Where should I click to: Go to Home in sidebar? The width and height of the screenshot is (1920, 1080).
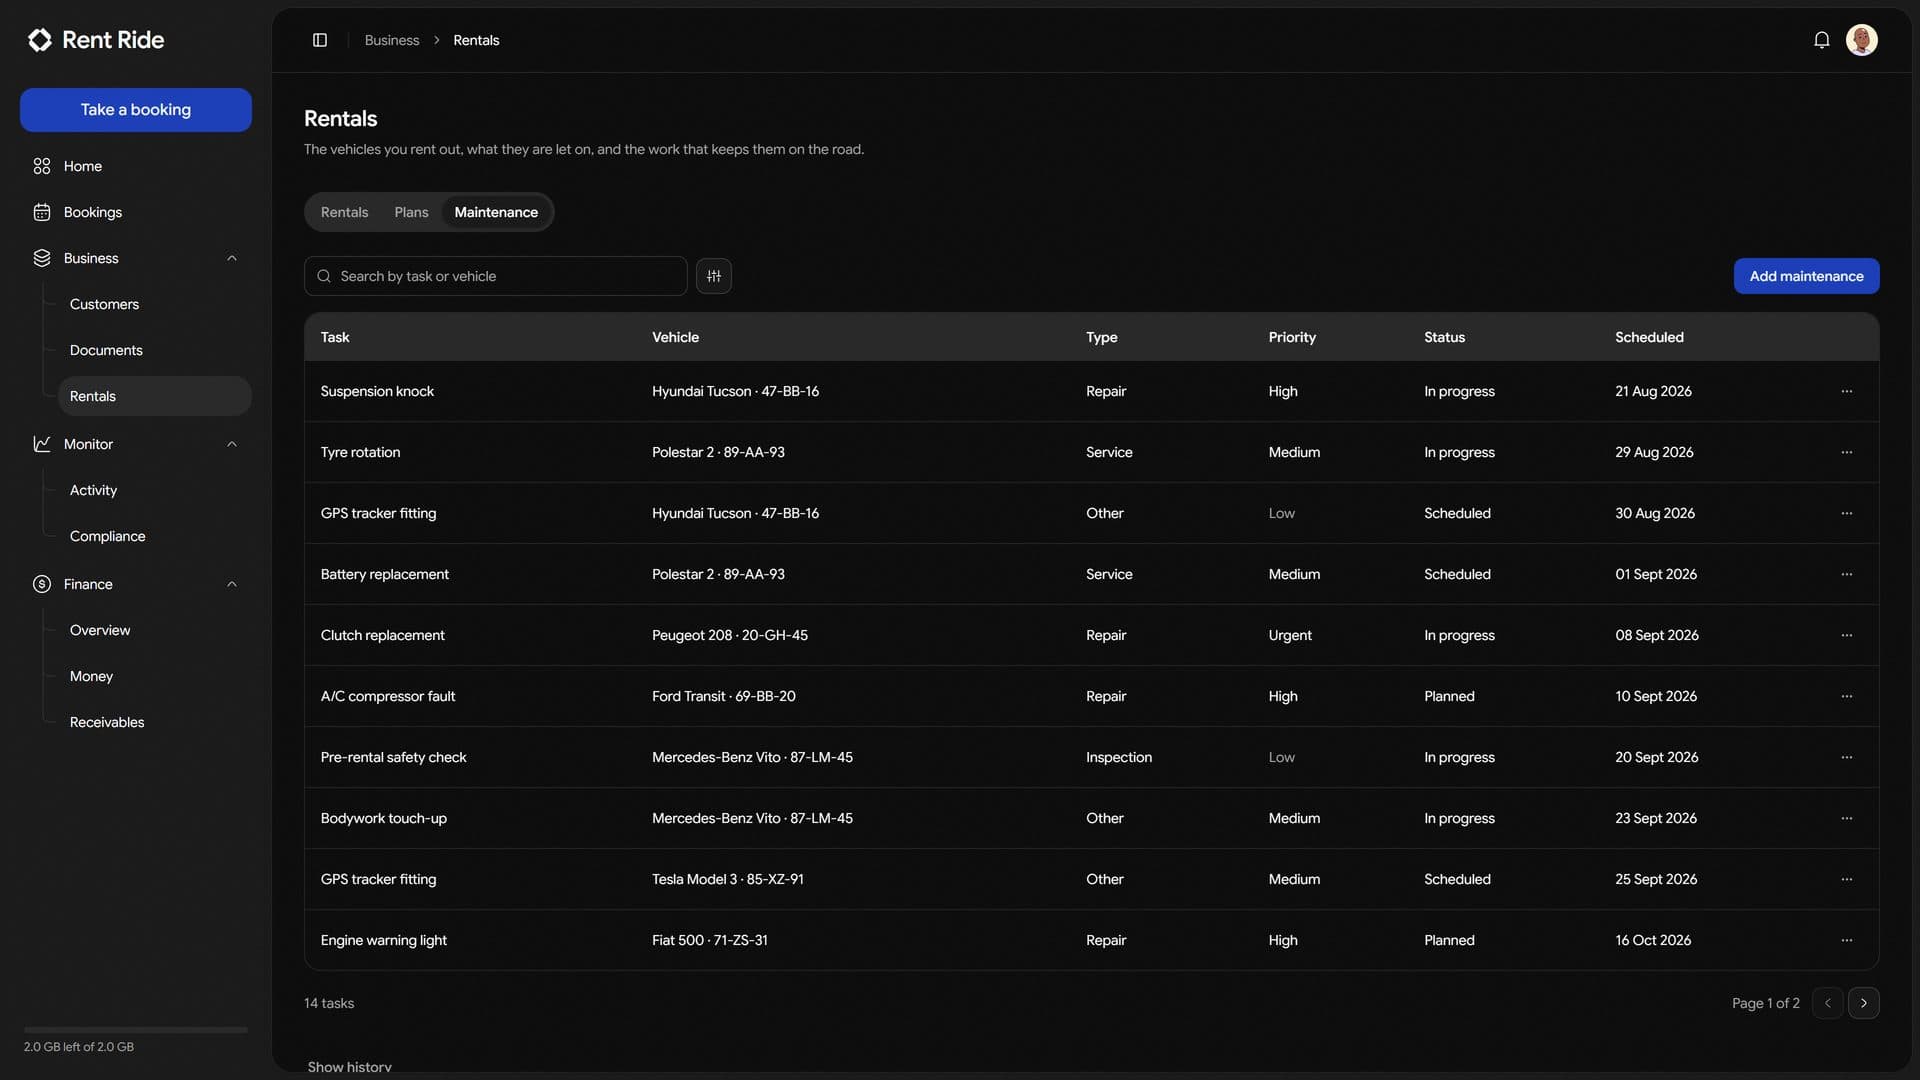point(135,166)
